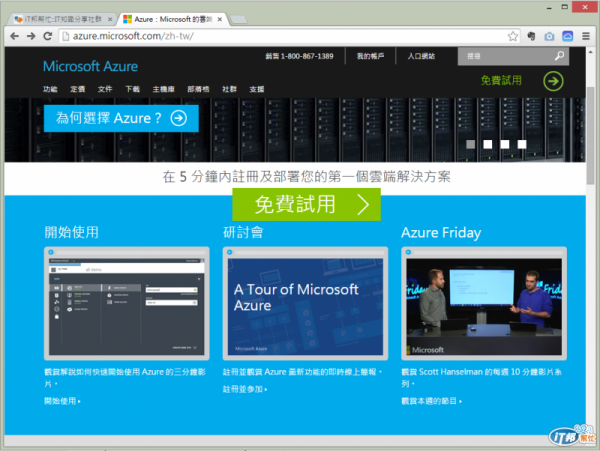Open the Azure Friday video thumbnail
This screenshot has height=451, width=600.
(484, 304)
